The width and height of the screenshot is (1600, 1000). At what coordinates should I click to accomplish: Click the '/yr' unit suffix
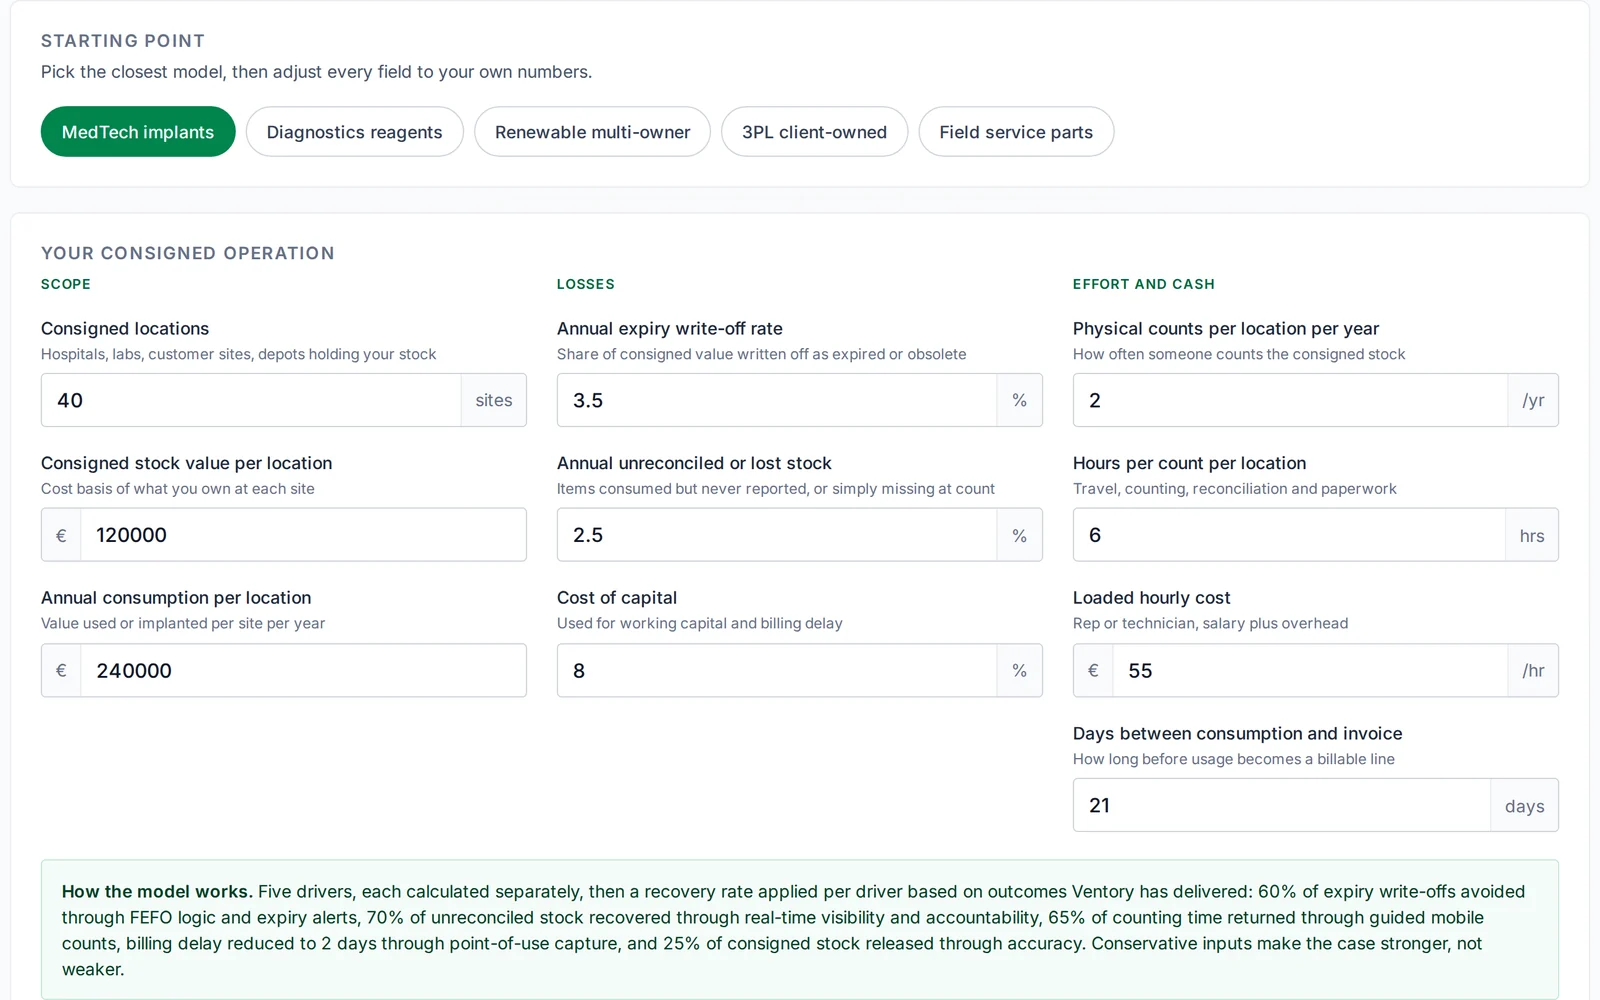pyautogui.click(x=1533, y=400)
